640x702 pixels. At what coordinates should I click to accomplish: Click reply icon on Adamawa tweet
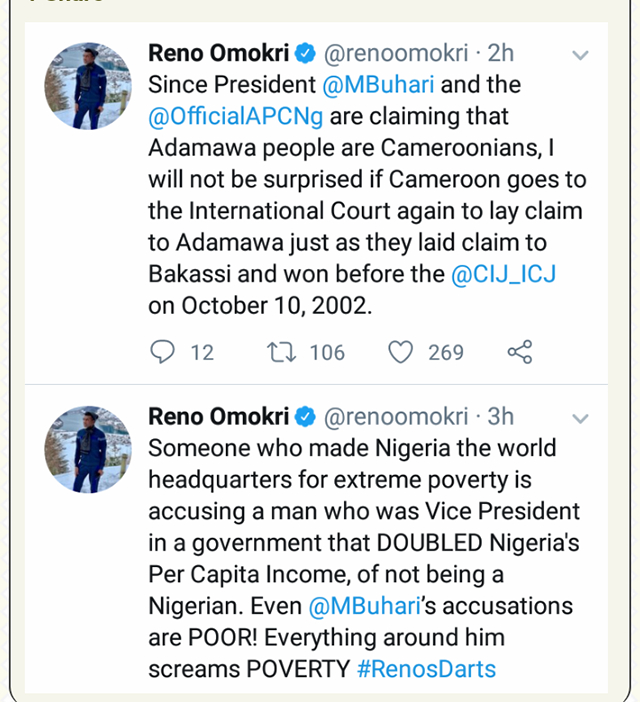tap(162, 352)
